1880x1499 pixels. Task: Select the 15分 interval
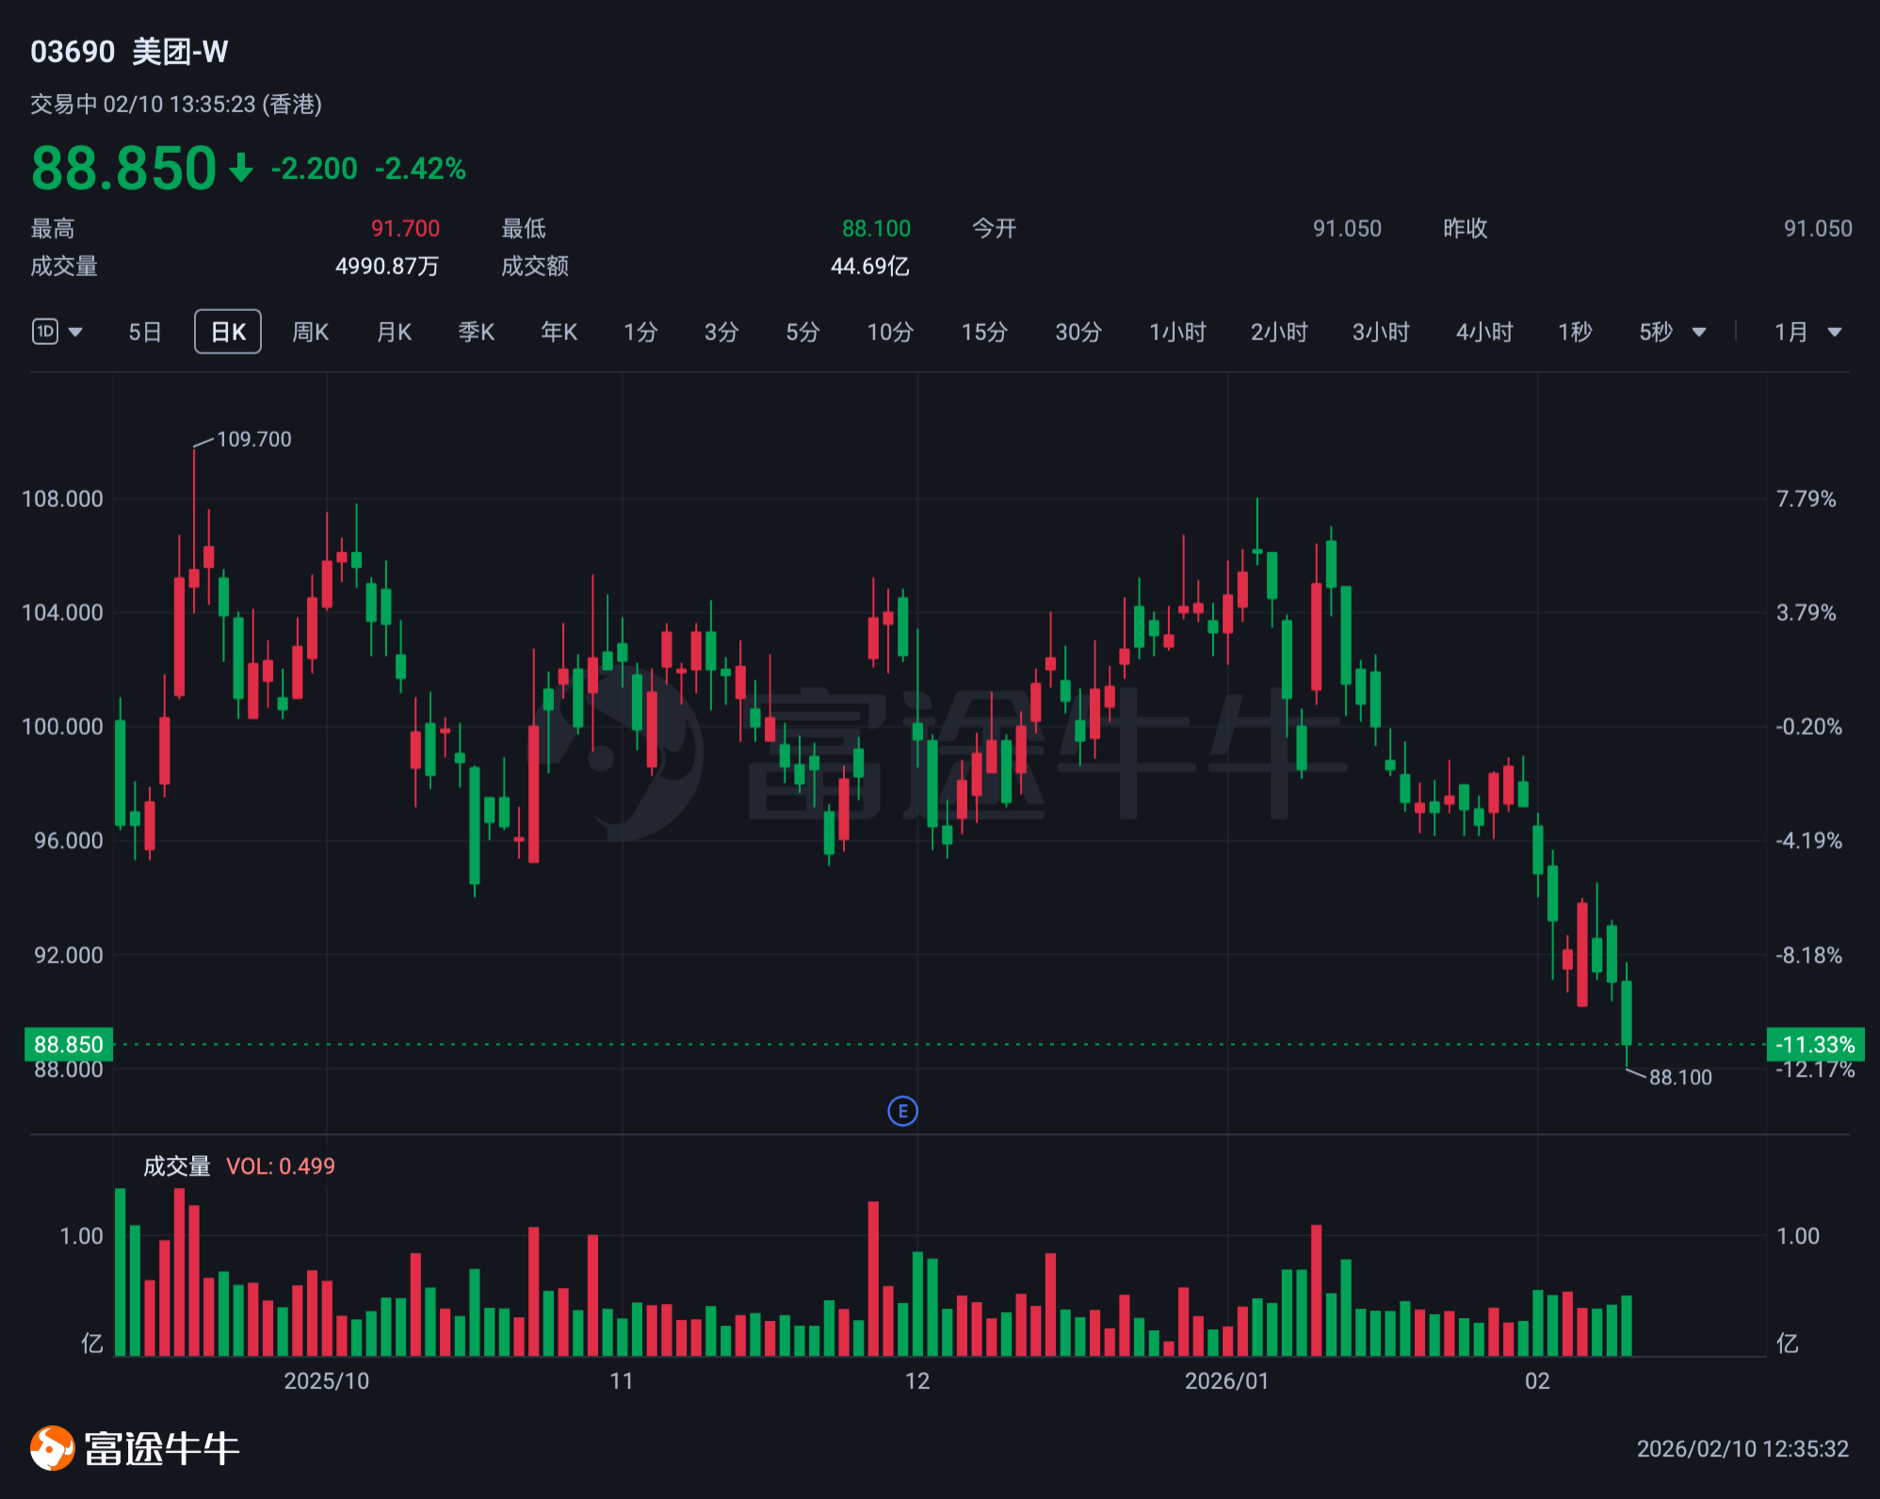pos(984,332)
